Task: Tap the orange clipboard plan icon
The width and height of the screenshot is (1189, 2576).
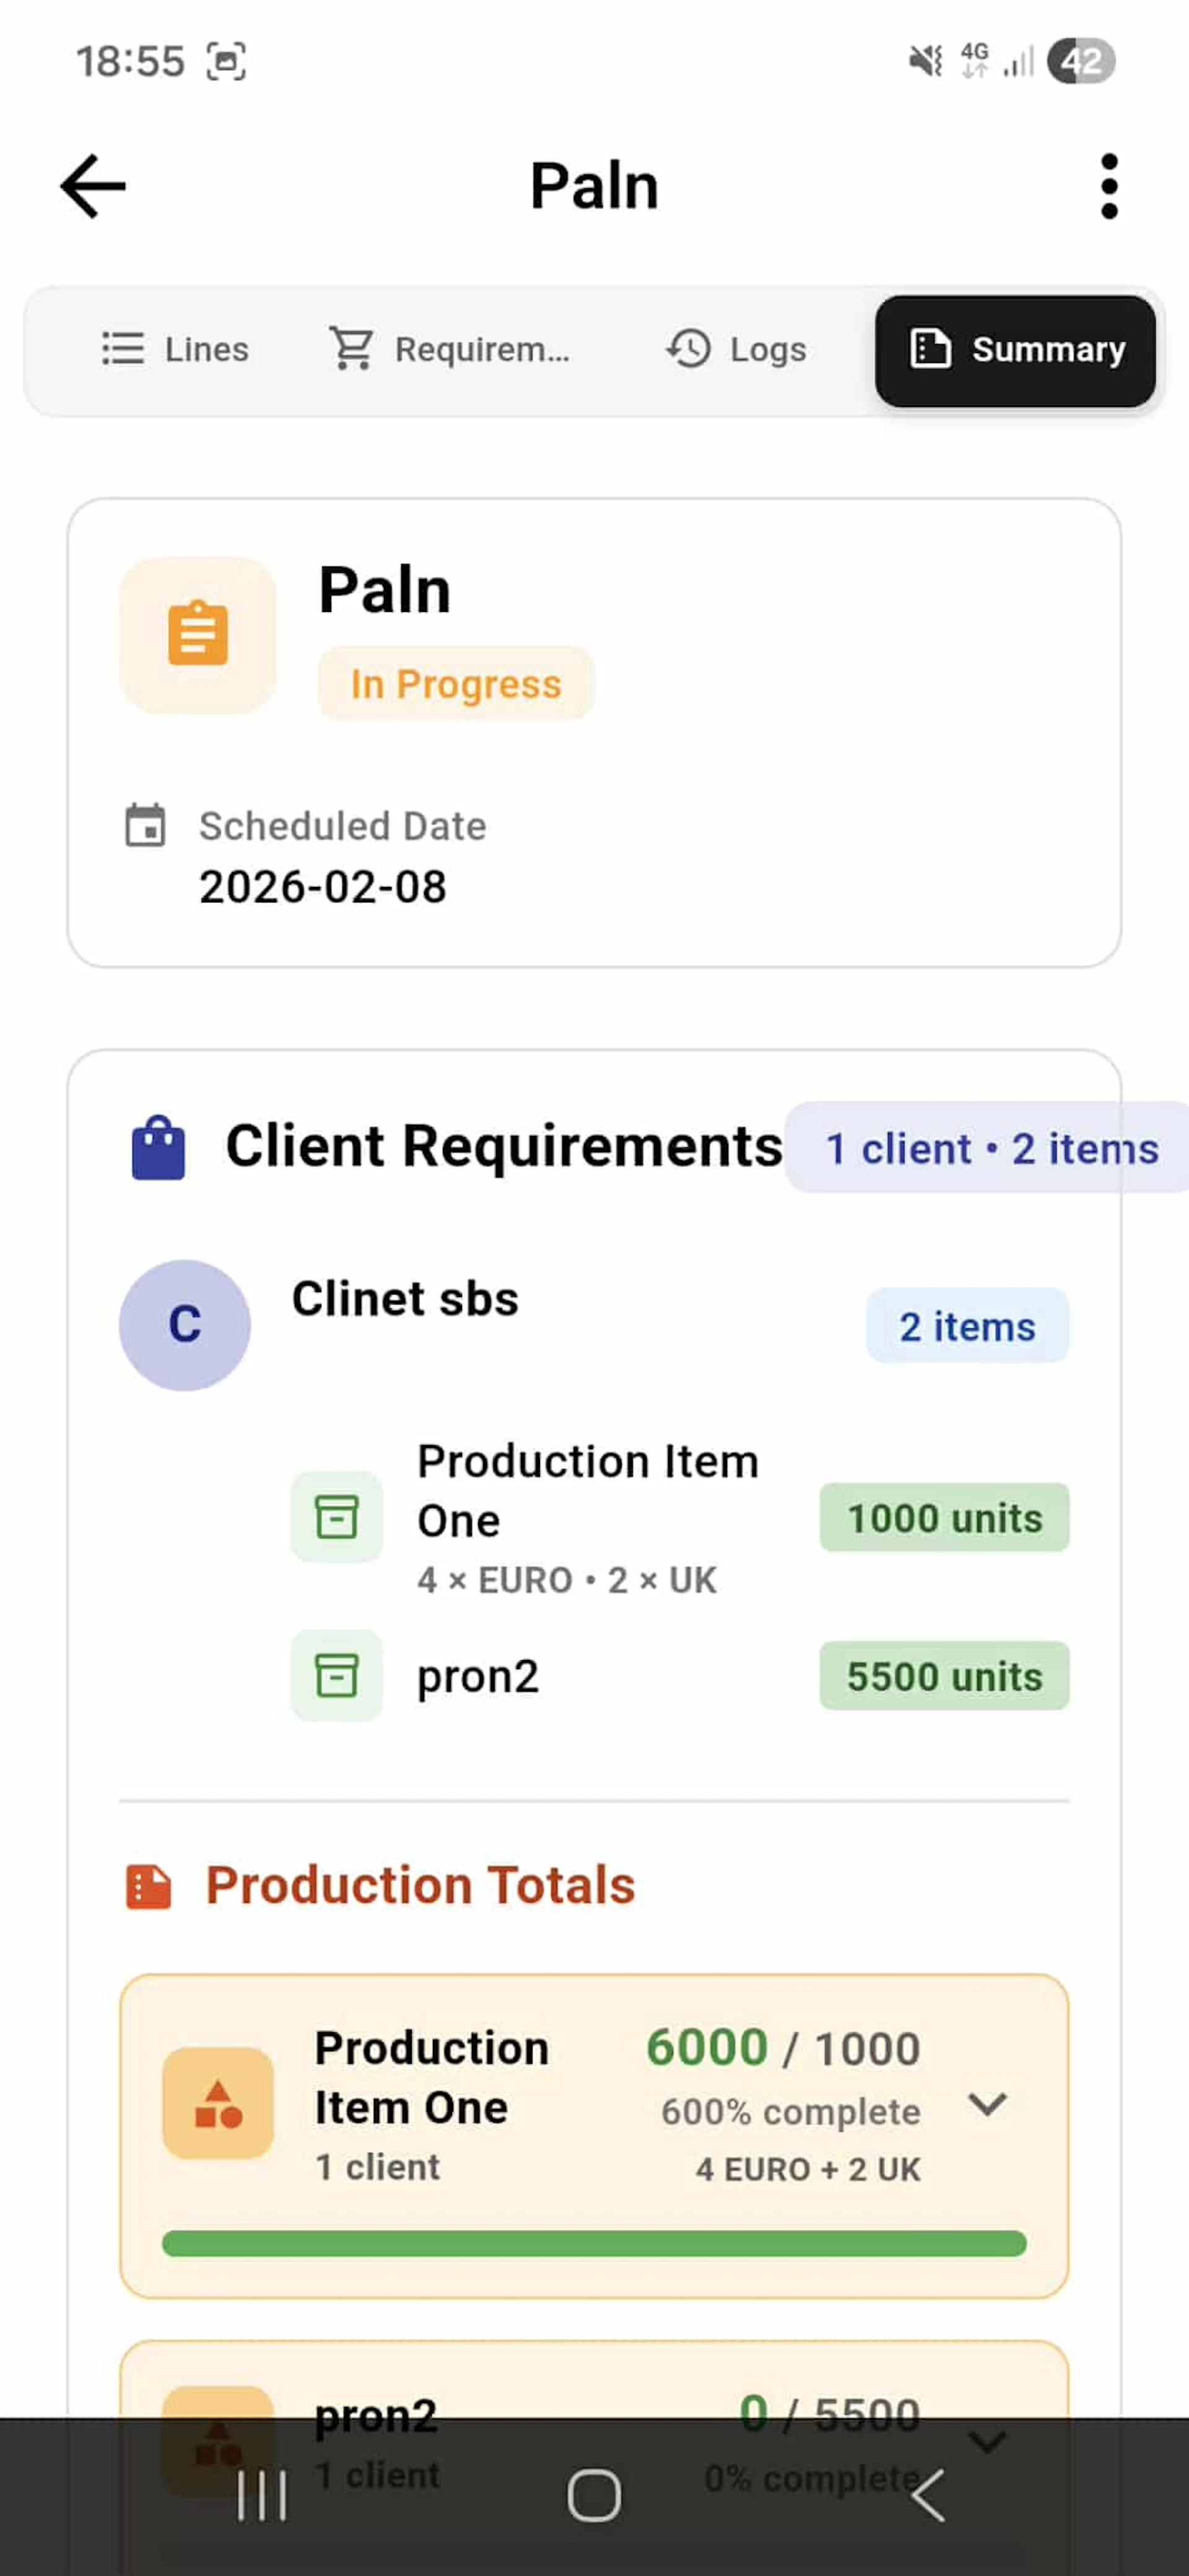Action: (198, 634)
